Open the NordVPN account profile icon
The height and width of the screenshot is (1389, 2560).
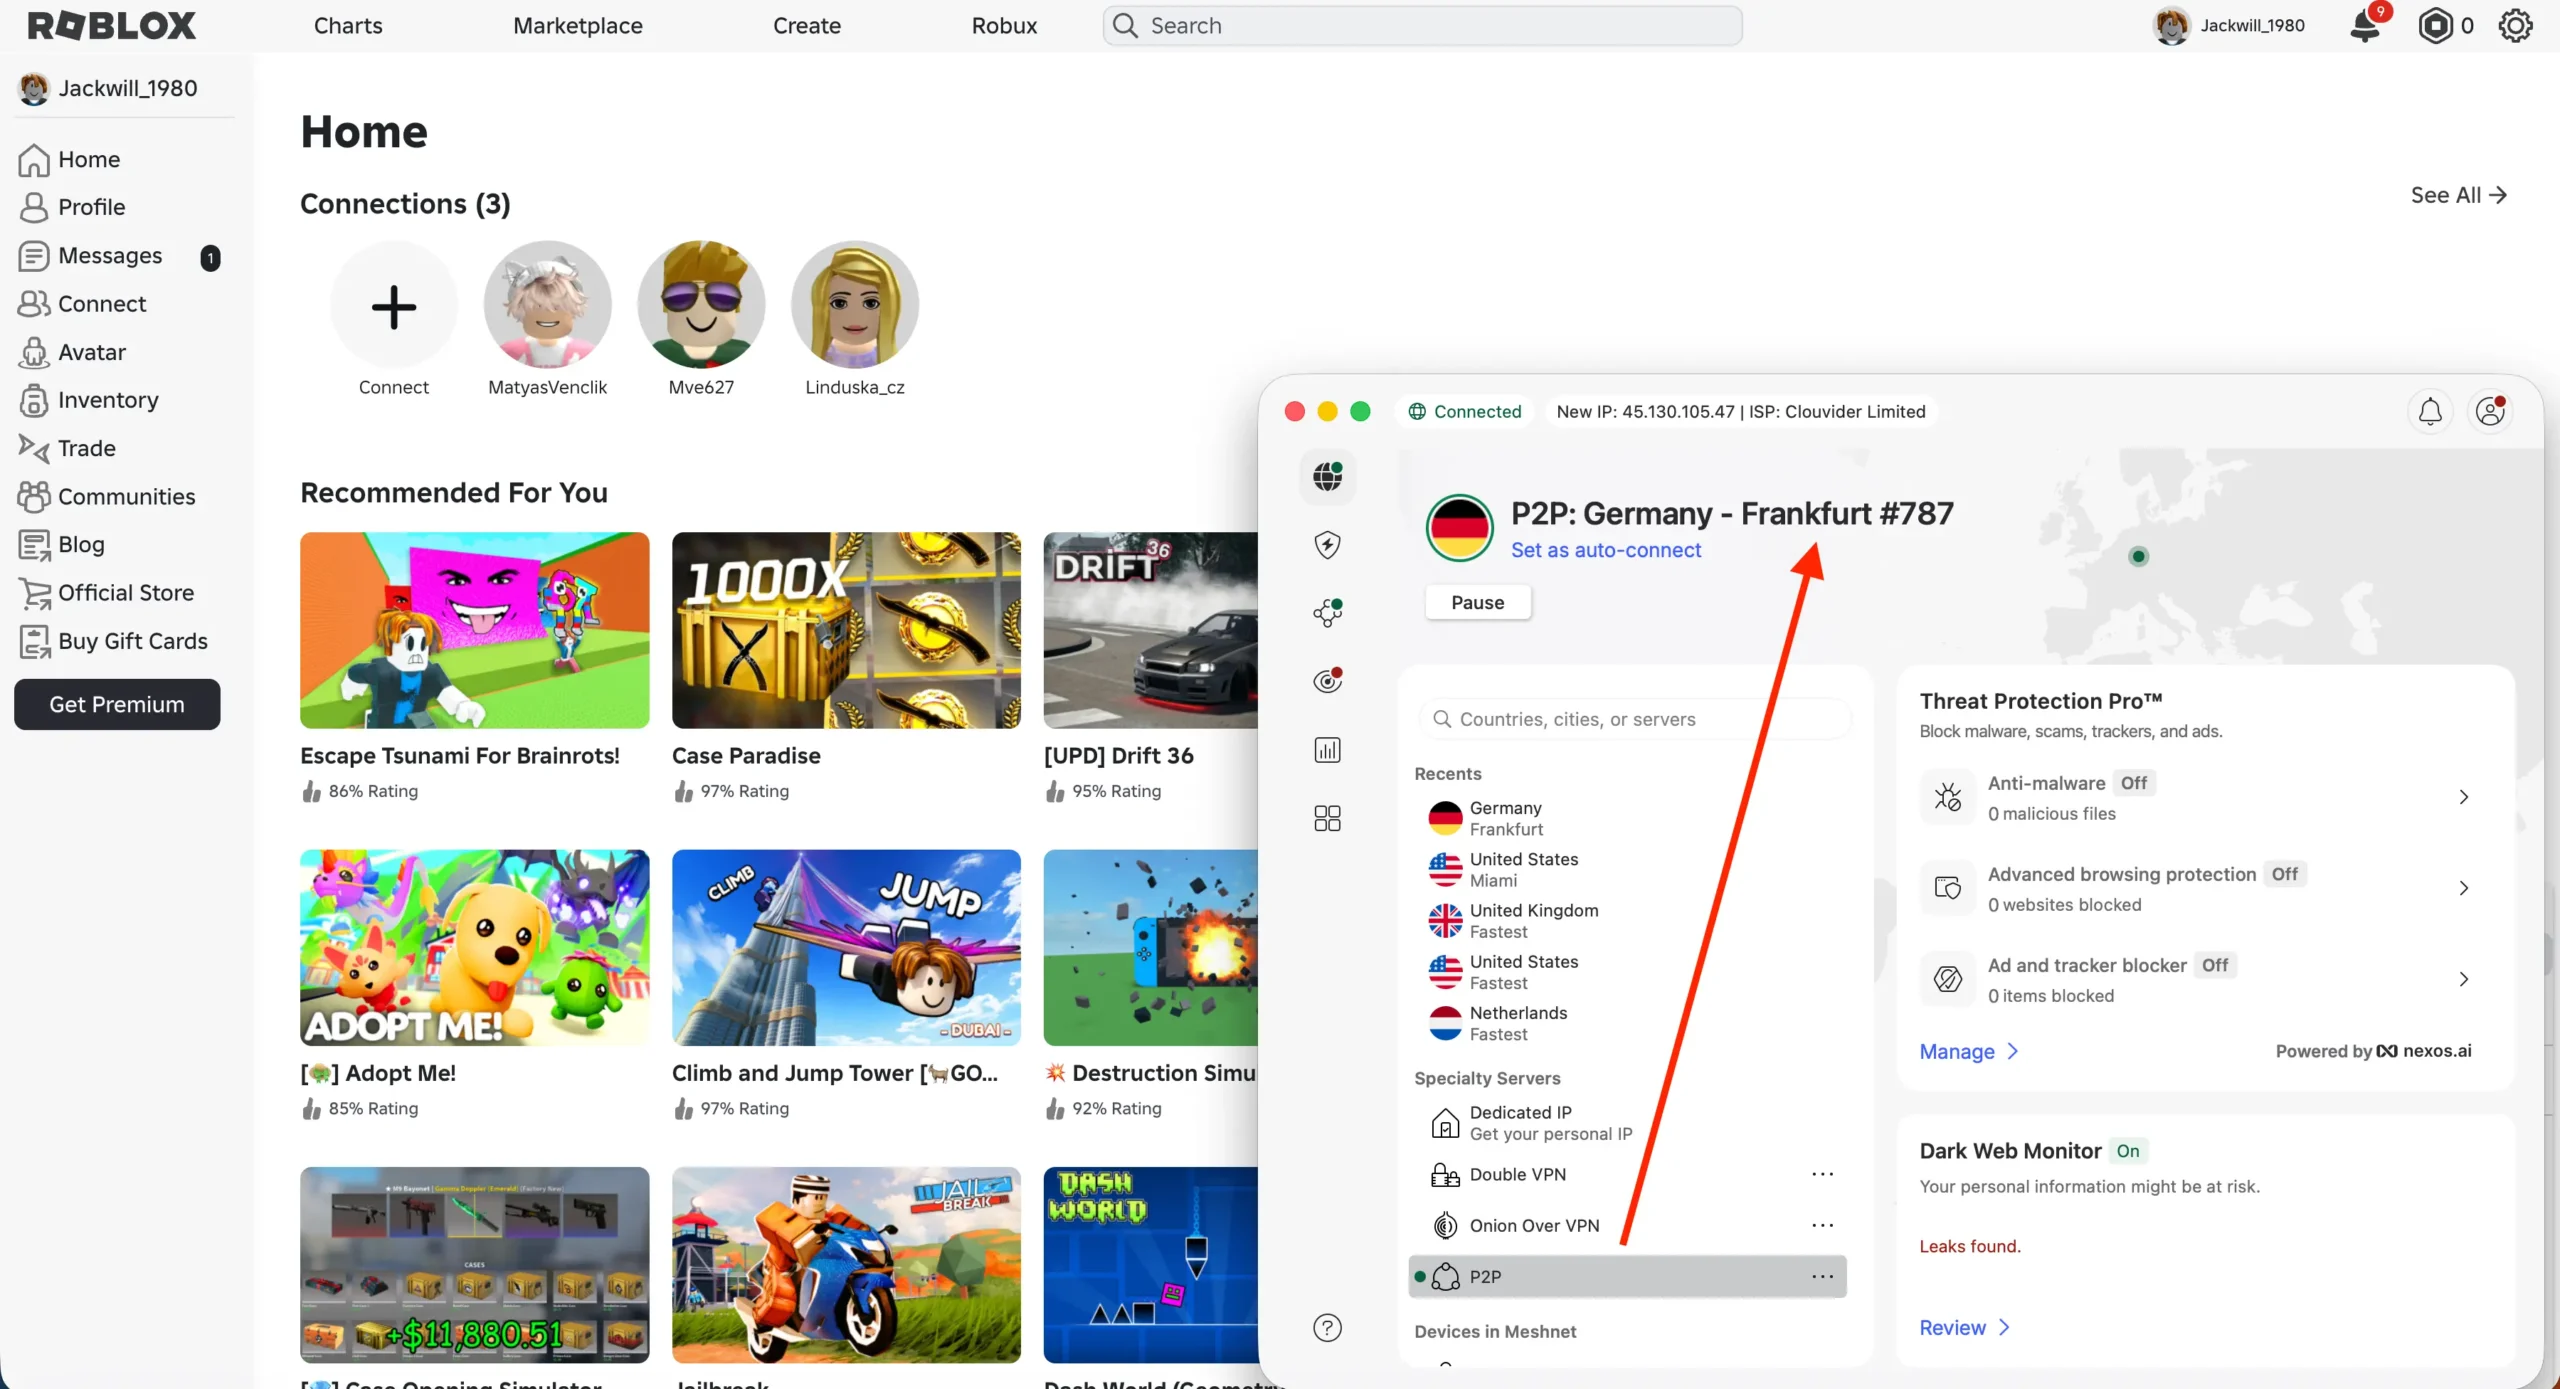pyautogui.click(x=2492, y=411)
